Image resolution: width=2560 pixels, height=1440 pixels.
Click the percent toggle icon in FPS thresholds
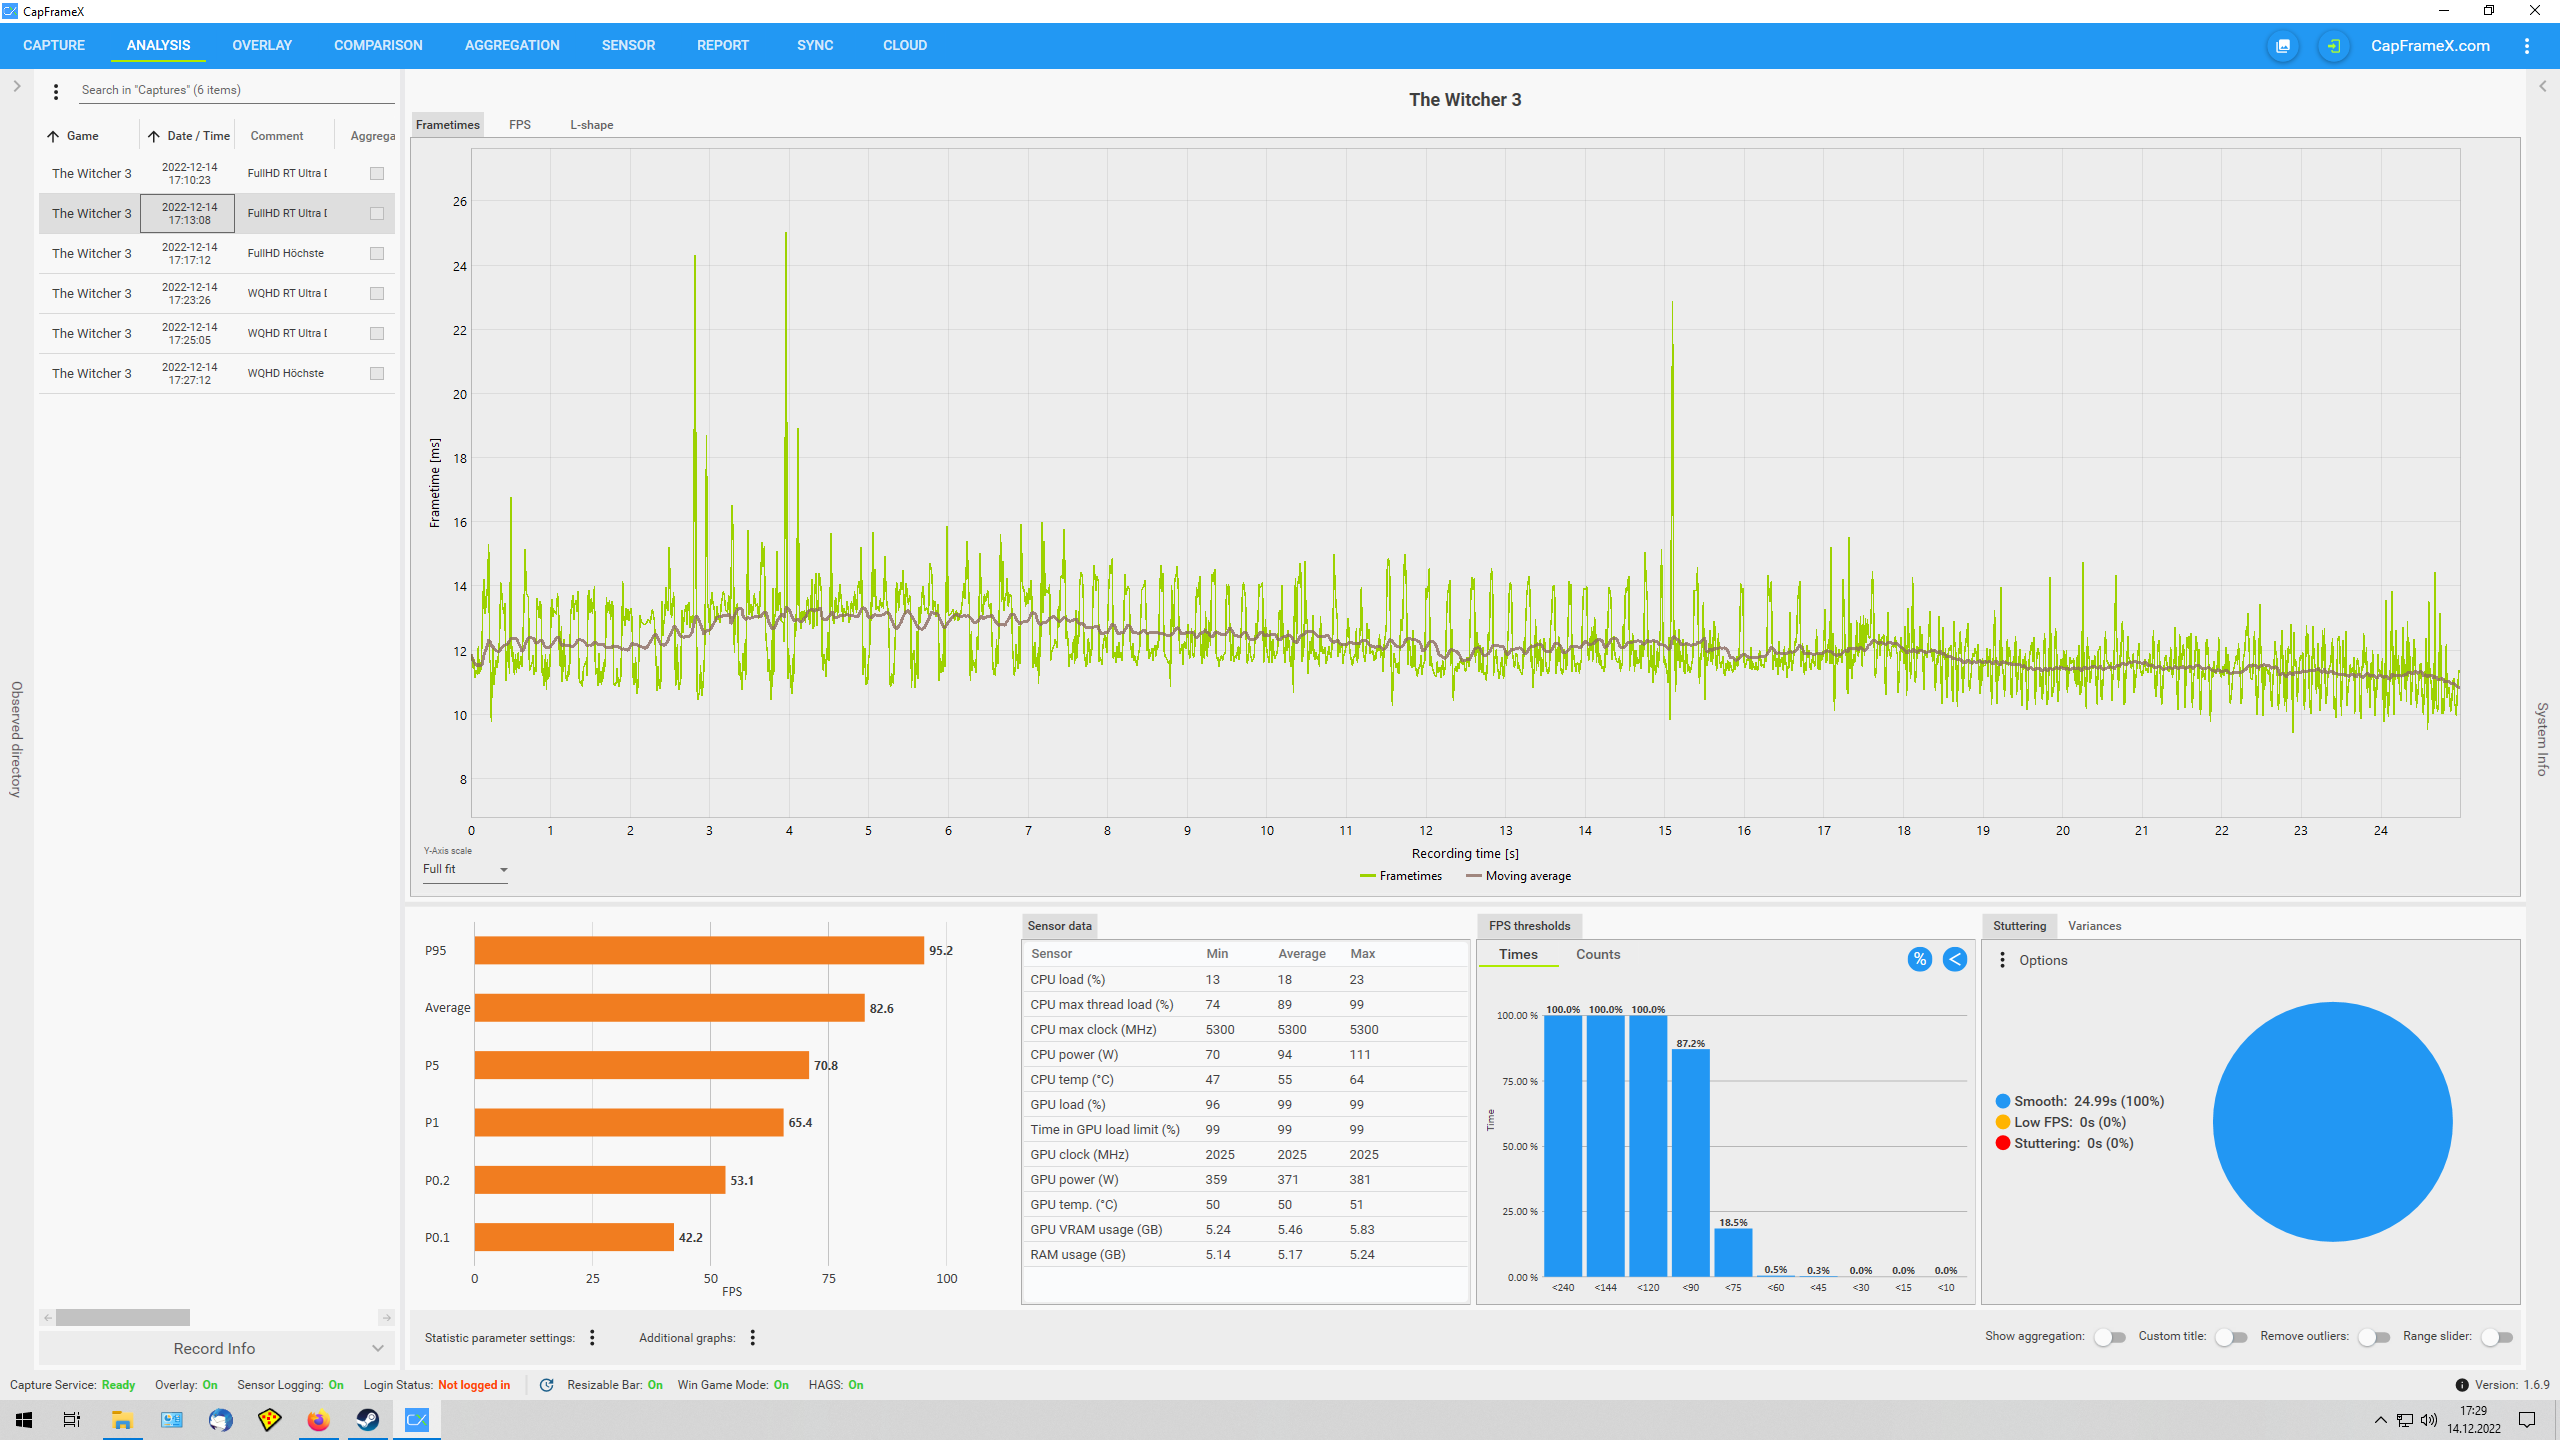coord(1919,959)
